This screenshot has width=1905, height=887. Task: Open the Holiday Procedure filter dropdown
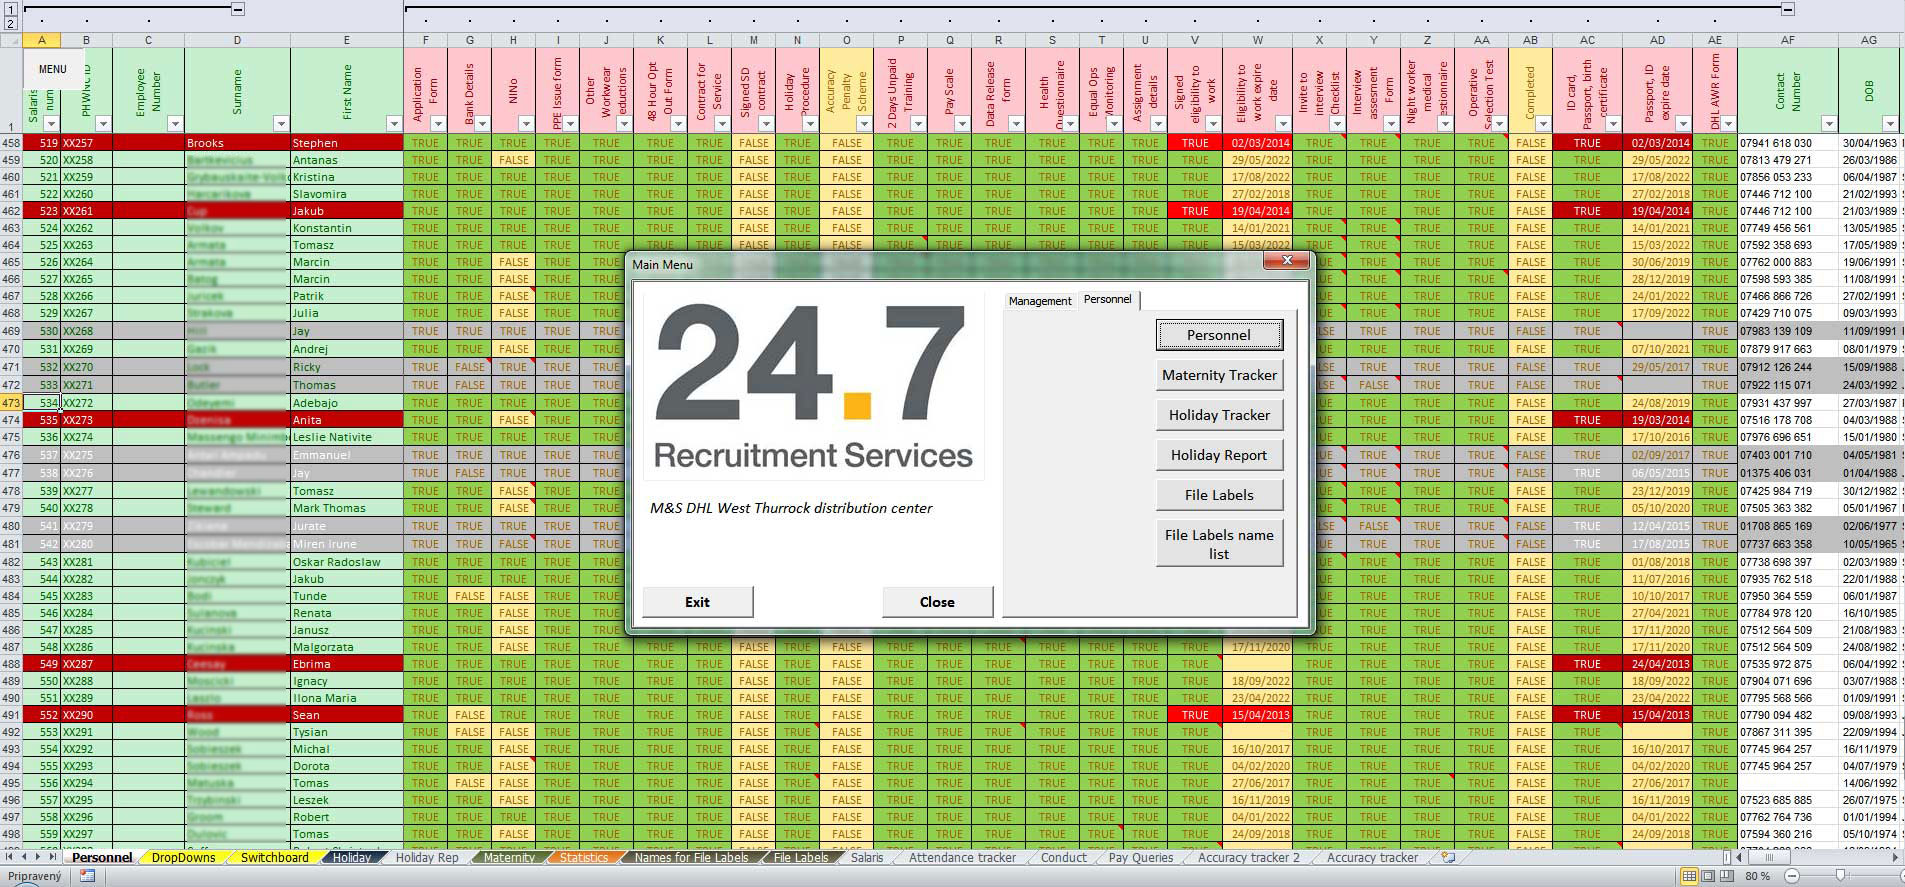click(810, 124)
